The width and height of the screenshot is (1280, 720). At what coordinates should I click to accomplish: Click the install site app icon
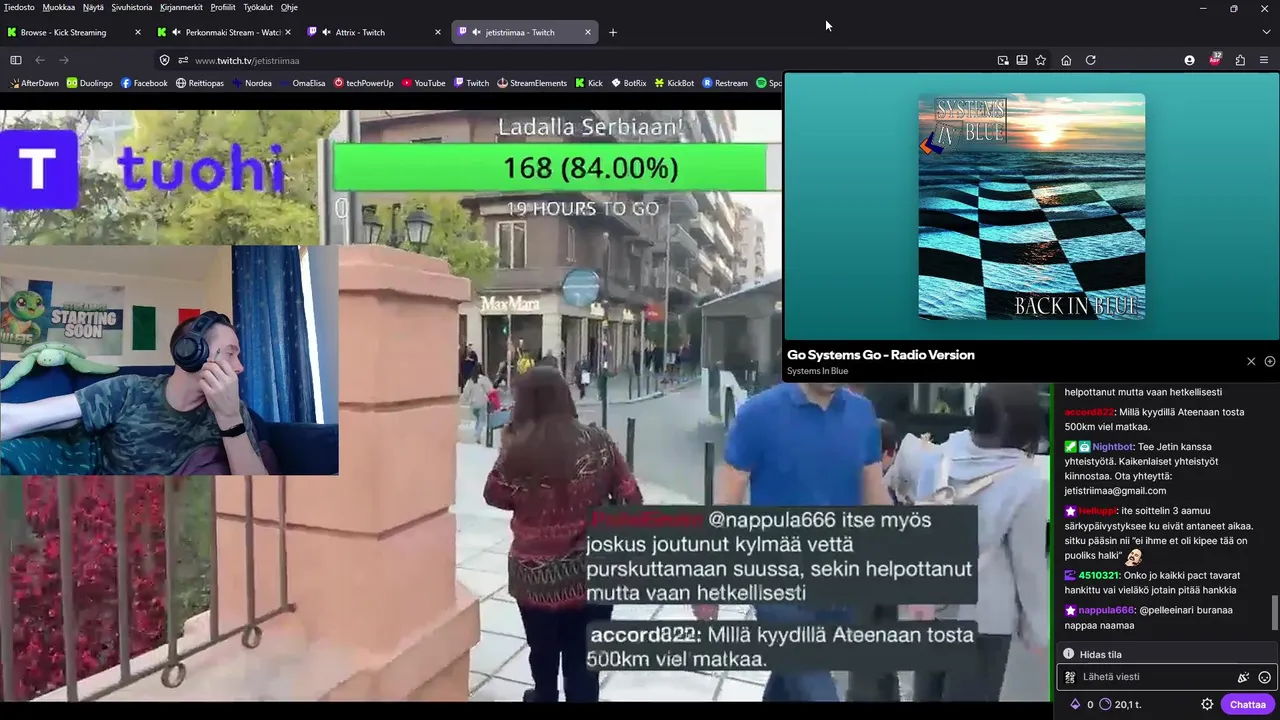tap(1022, 60)
